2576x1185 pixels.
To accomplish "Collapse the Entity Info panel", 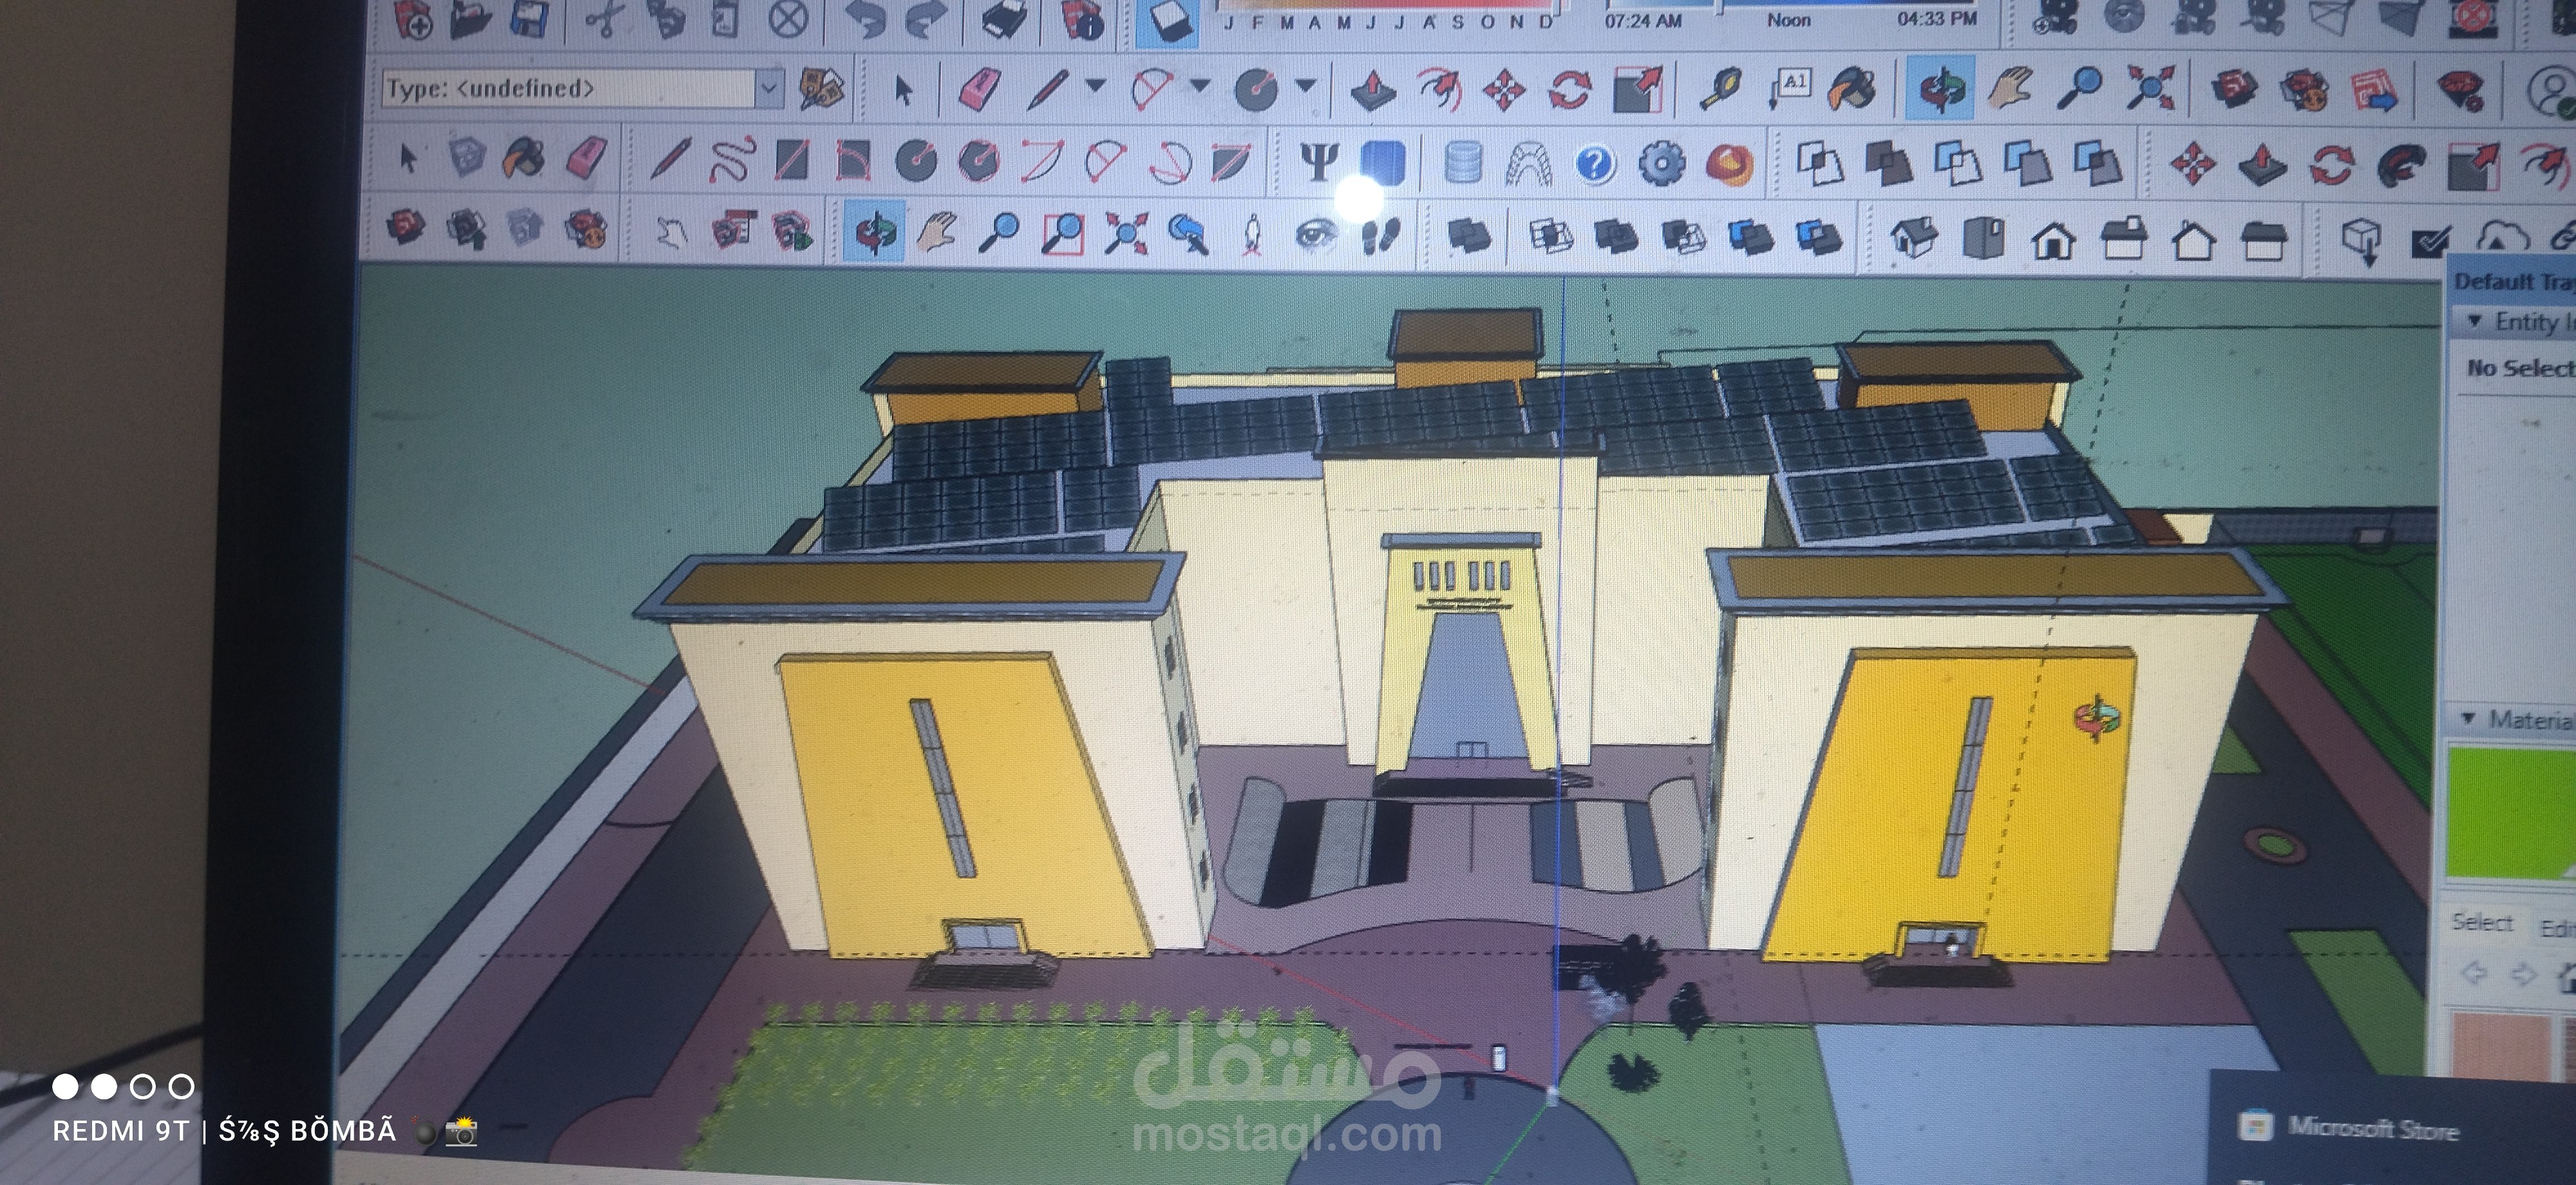I will [2475, 321].
